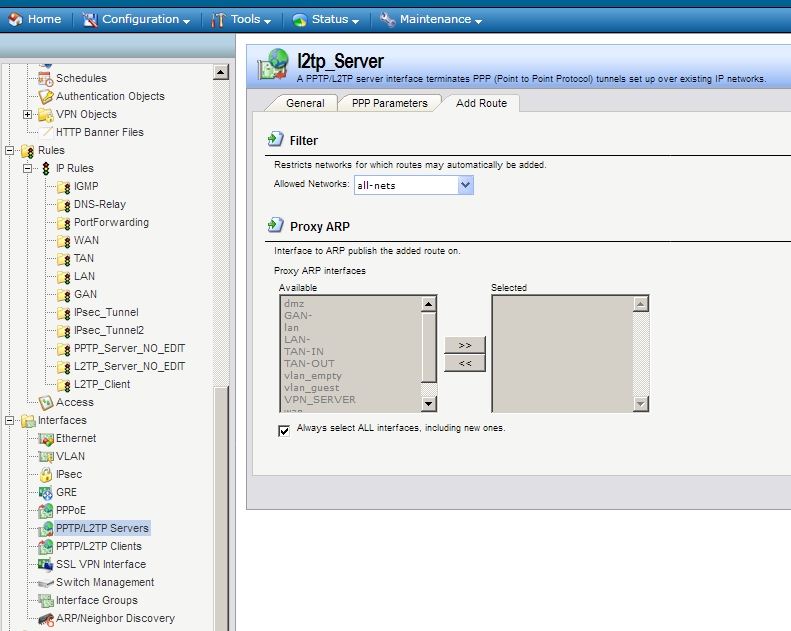Click the IPsec padlock icon
Image resolution: width=791 pixels, height=631 pixels.
46,474
